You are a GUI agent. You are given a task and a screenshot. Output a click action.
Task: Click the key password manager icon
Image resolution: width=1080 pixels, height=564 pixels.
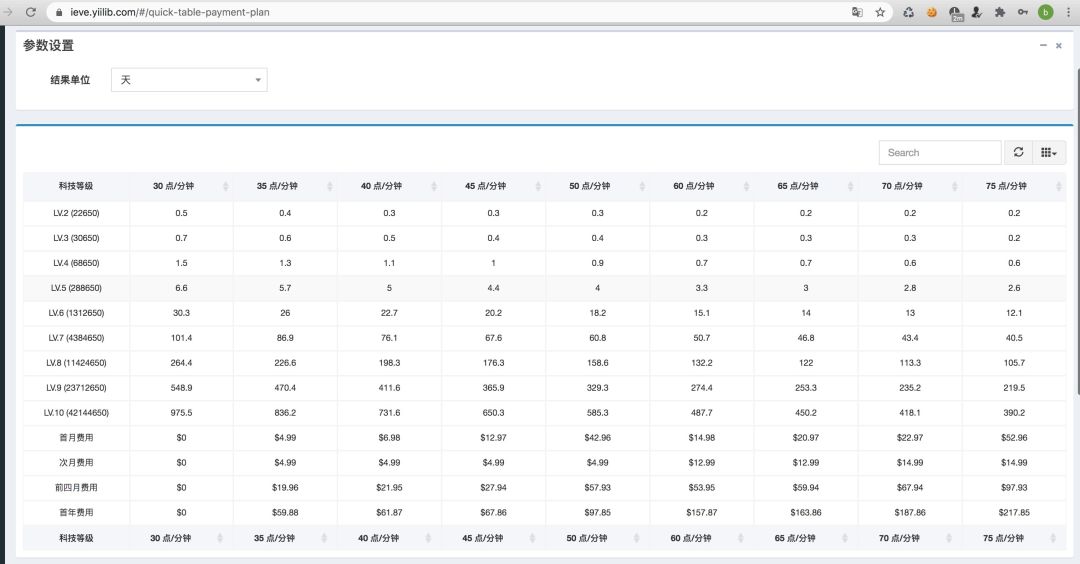pyautogui.click(x=1022, y=12)
